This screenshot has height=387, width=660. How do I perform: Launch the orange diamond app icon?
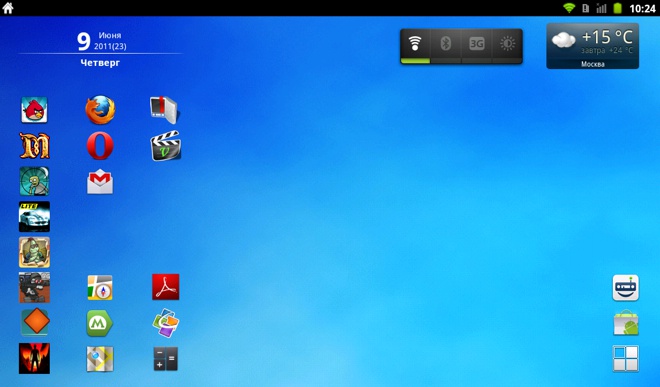click(35, 322)
